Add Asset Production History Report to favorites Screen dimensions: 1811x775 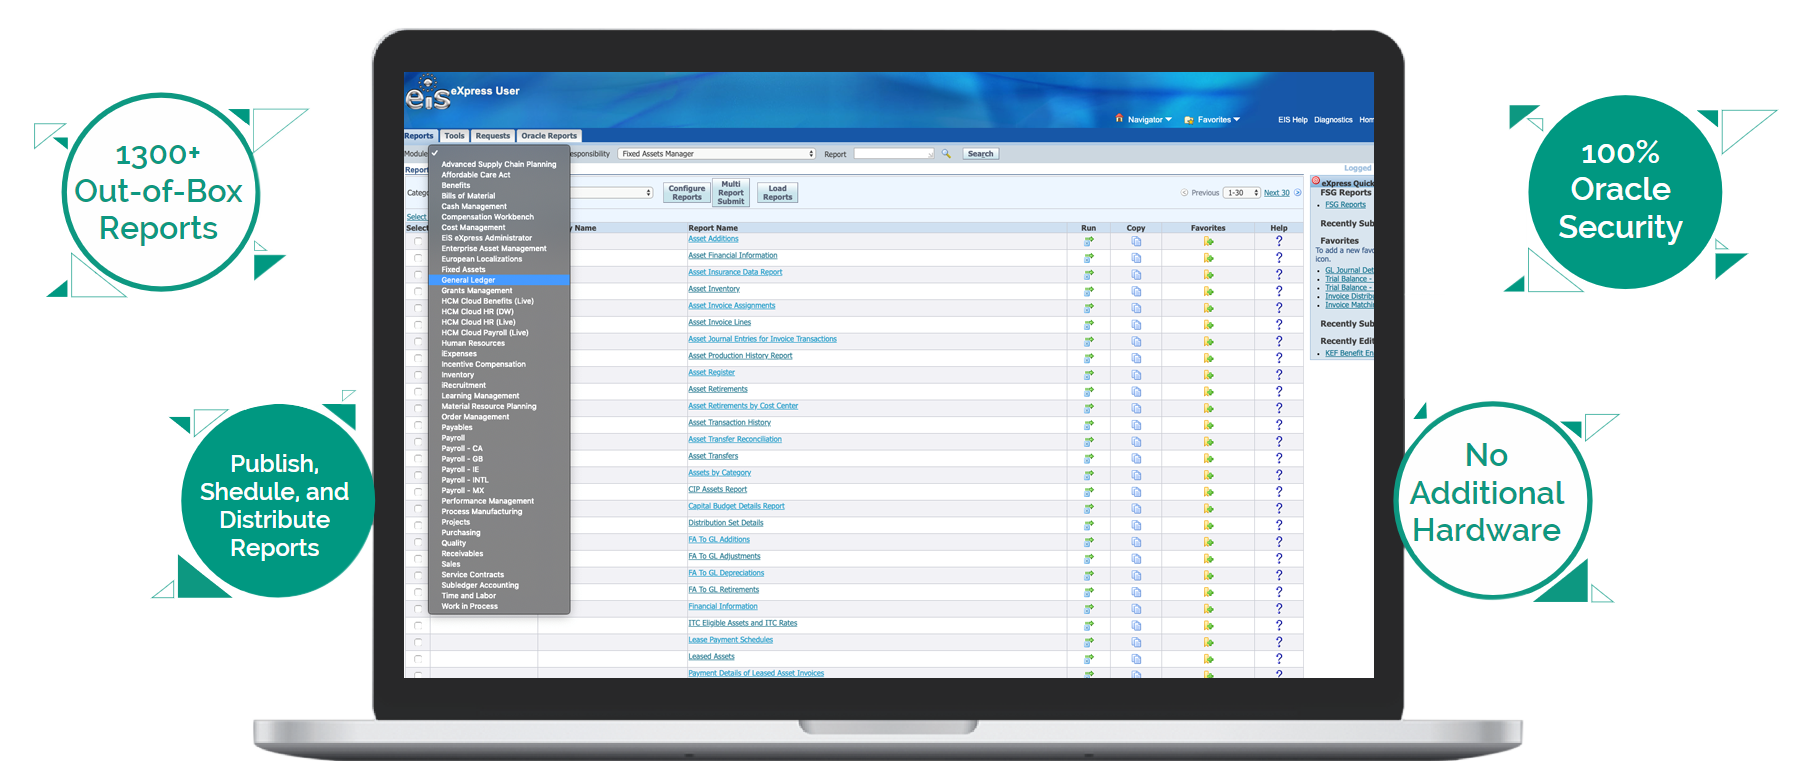click(1208, 358)
